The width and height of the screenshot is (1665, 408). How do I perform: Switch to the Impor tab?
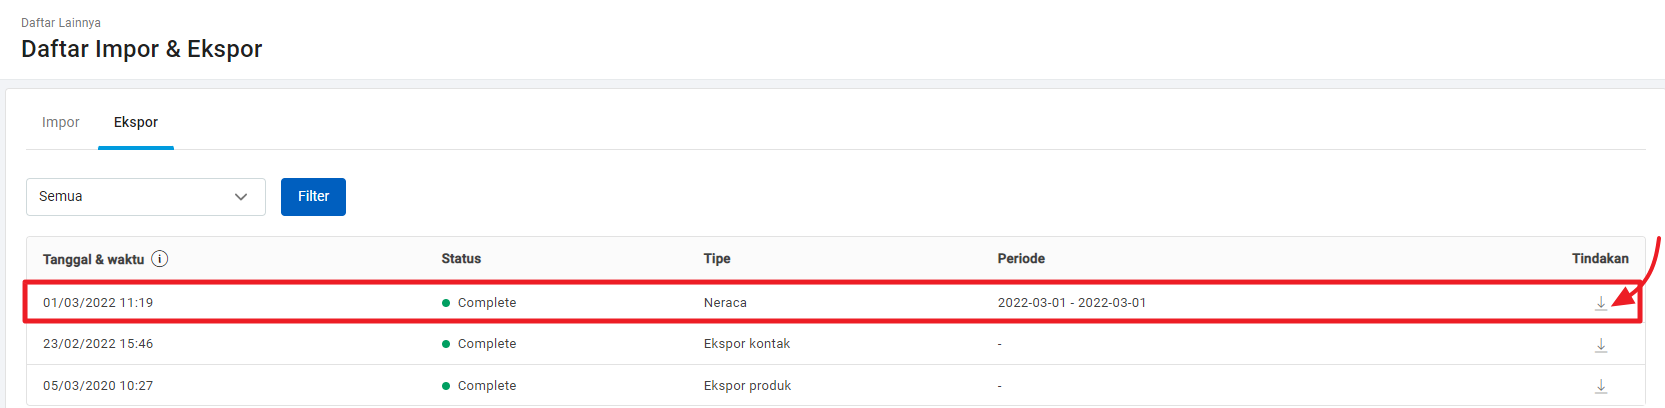[x=61, y=122]
